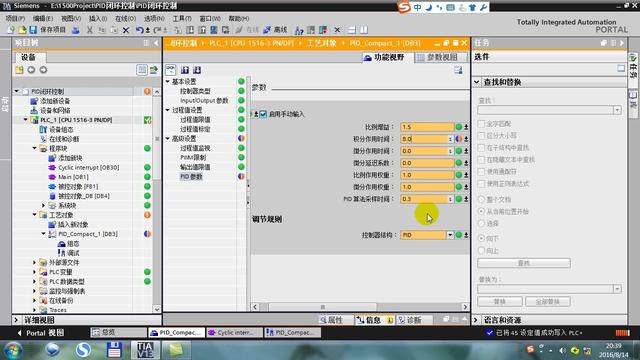Toggle the 启用手动输入 checkbox

[x=263, y=114]
